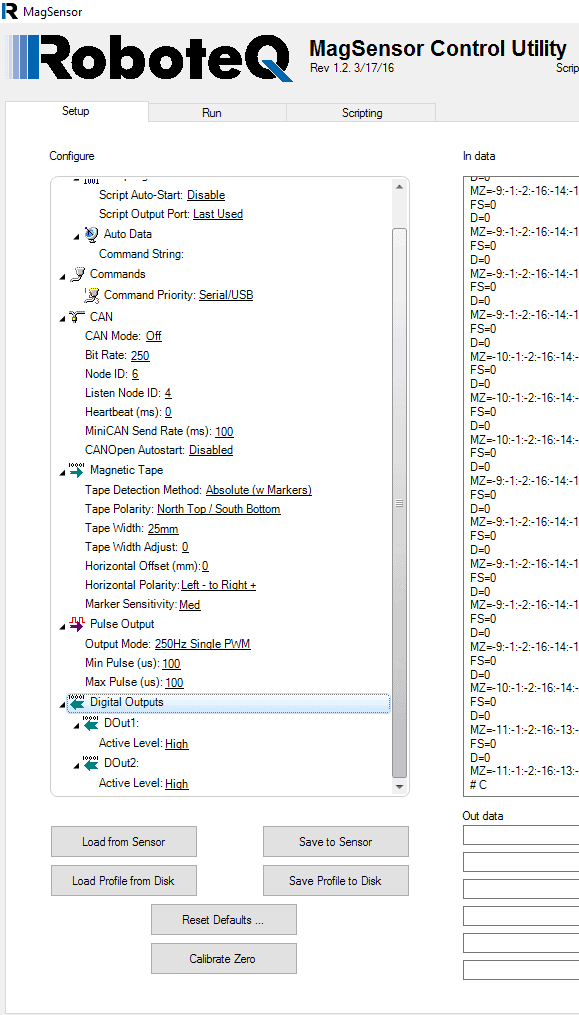Viewport: 579px width, 1015px height.
Task: Edit Max Pulse (us) value 100
Action: [x=174, y=682]
